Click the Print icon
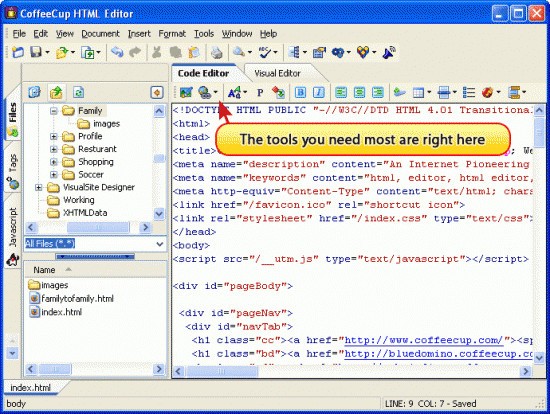Image resolution: width=550 pixels, height=414 pixels. click(217, 53)
